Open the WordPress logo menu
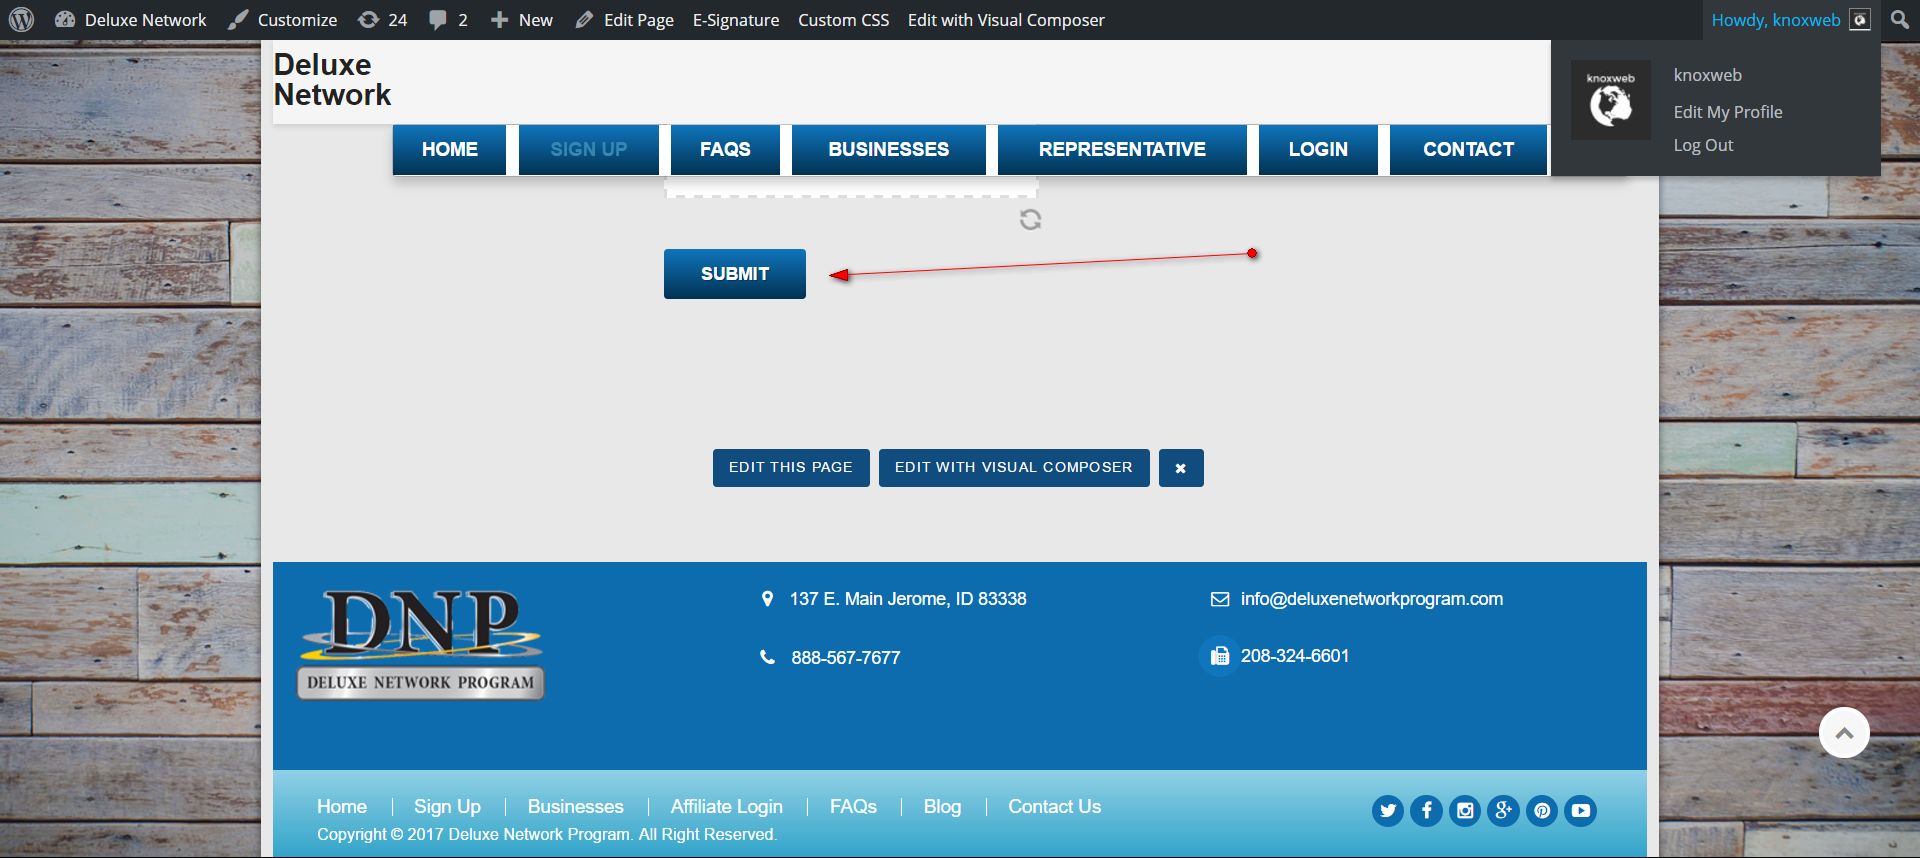The width and height of the screenshot is (1920, 858). pyautogui.click(x=21, y=20)
